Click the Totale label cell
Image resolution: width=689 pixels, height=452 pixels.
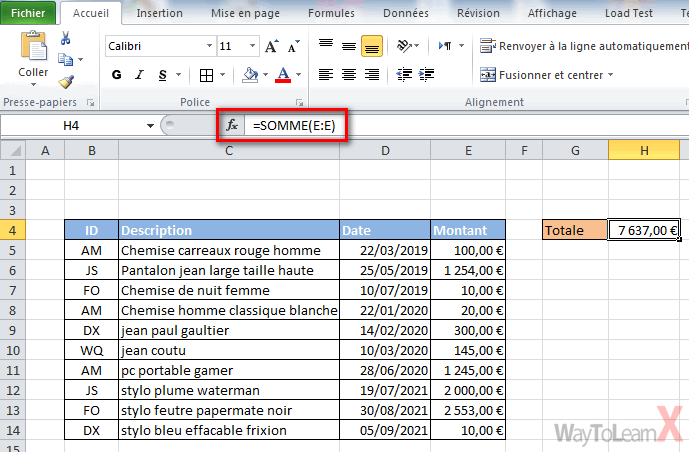[575, 230]
